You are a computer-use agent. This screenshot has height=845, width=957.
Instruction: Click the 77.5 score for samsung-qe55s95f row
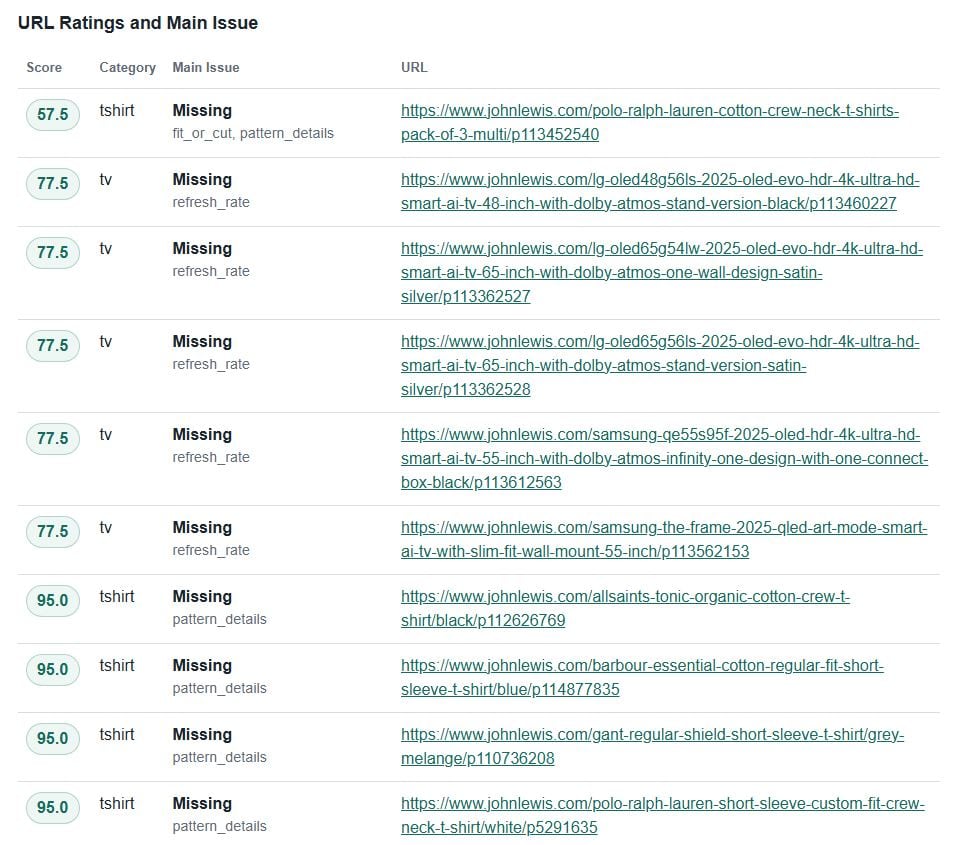click(52, 438)
